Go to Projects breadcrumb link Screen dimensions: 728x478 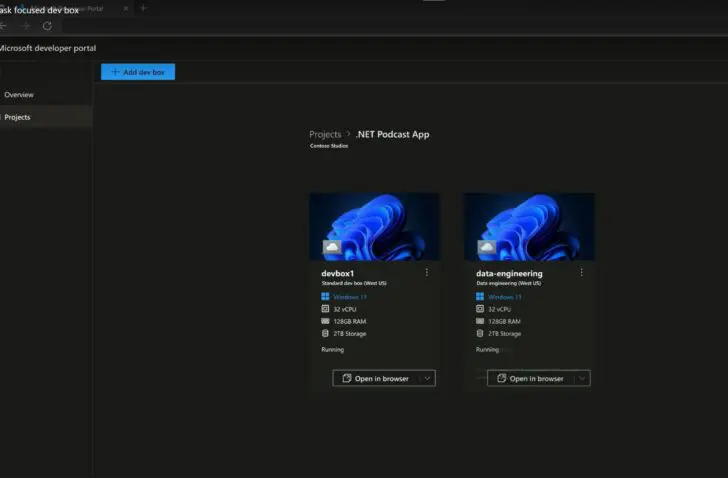coord(325,135)
